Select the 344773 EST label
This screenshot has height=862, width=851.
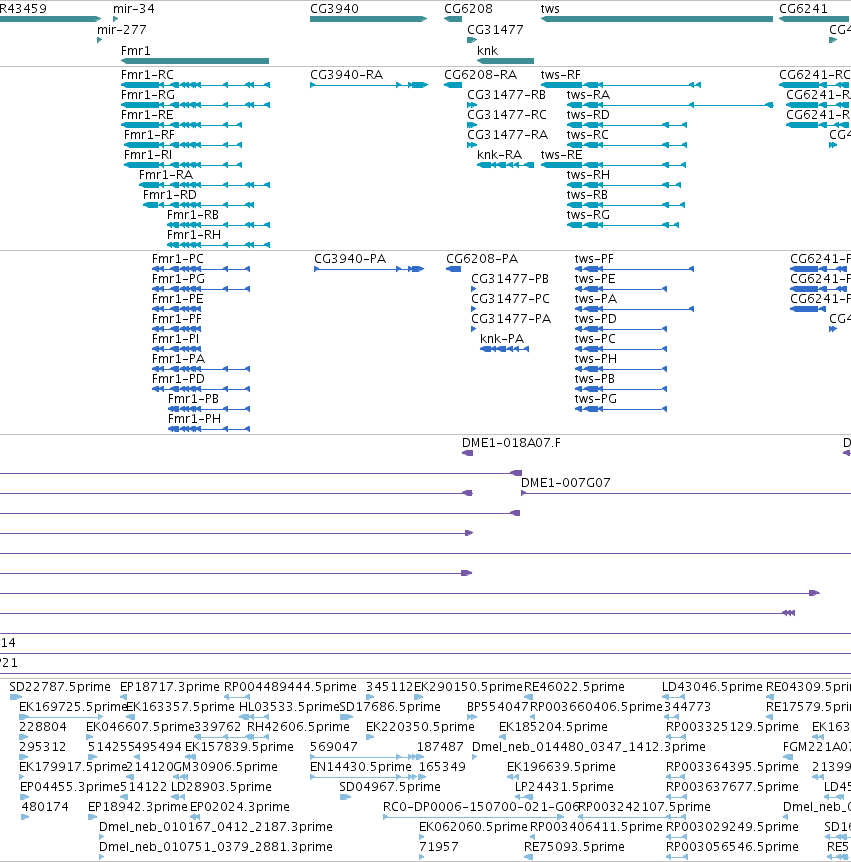[x=688, y=707]
